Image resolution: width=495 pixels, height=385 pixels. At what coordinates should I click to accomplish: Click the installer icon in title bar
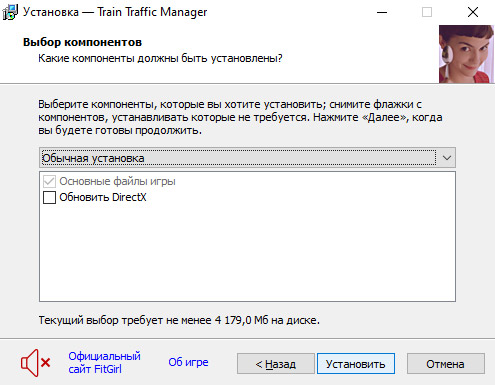tap(10, 12)
